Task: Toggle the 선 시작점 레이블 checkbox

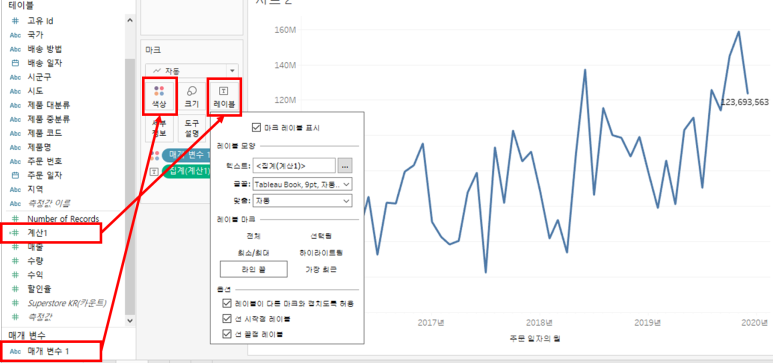Action: click(227, 318)
